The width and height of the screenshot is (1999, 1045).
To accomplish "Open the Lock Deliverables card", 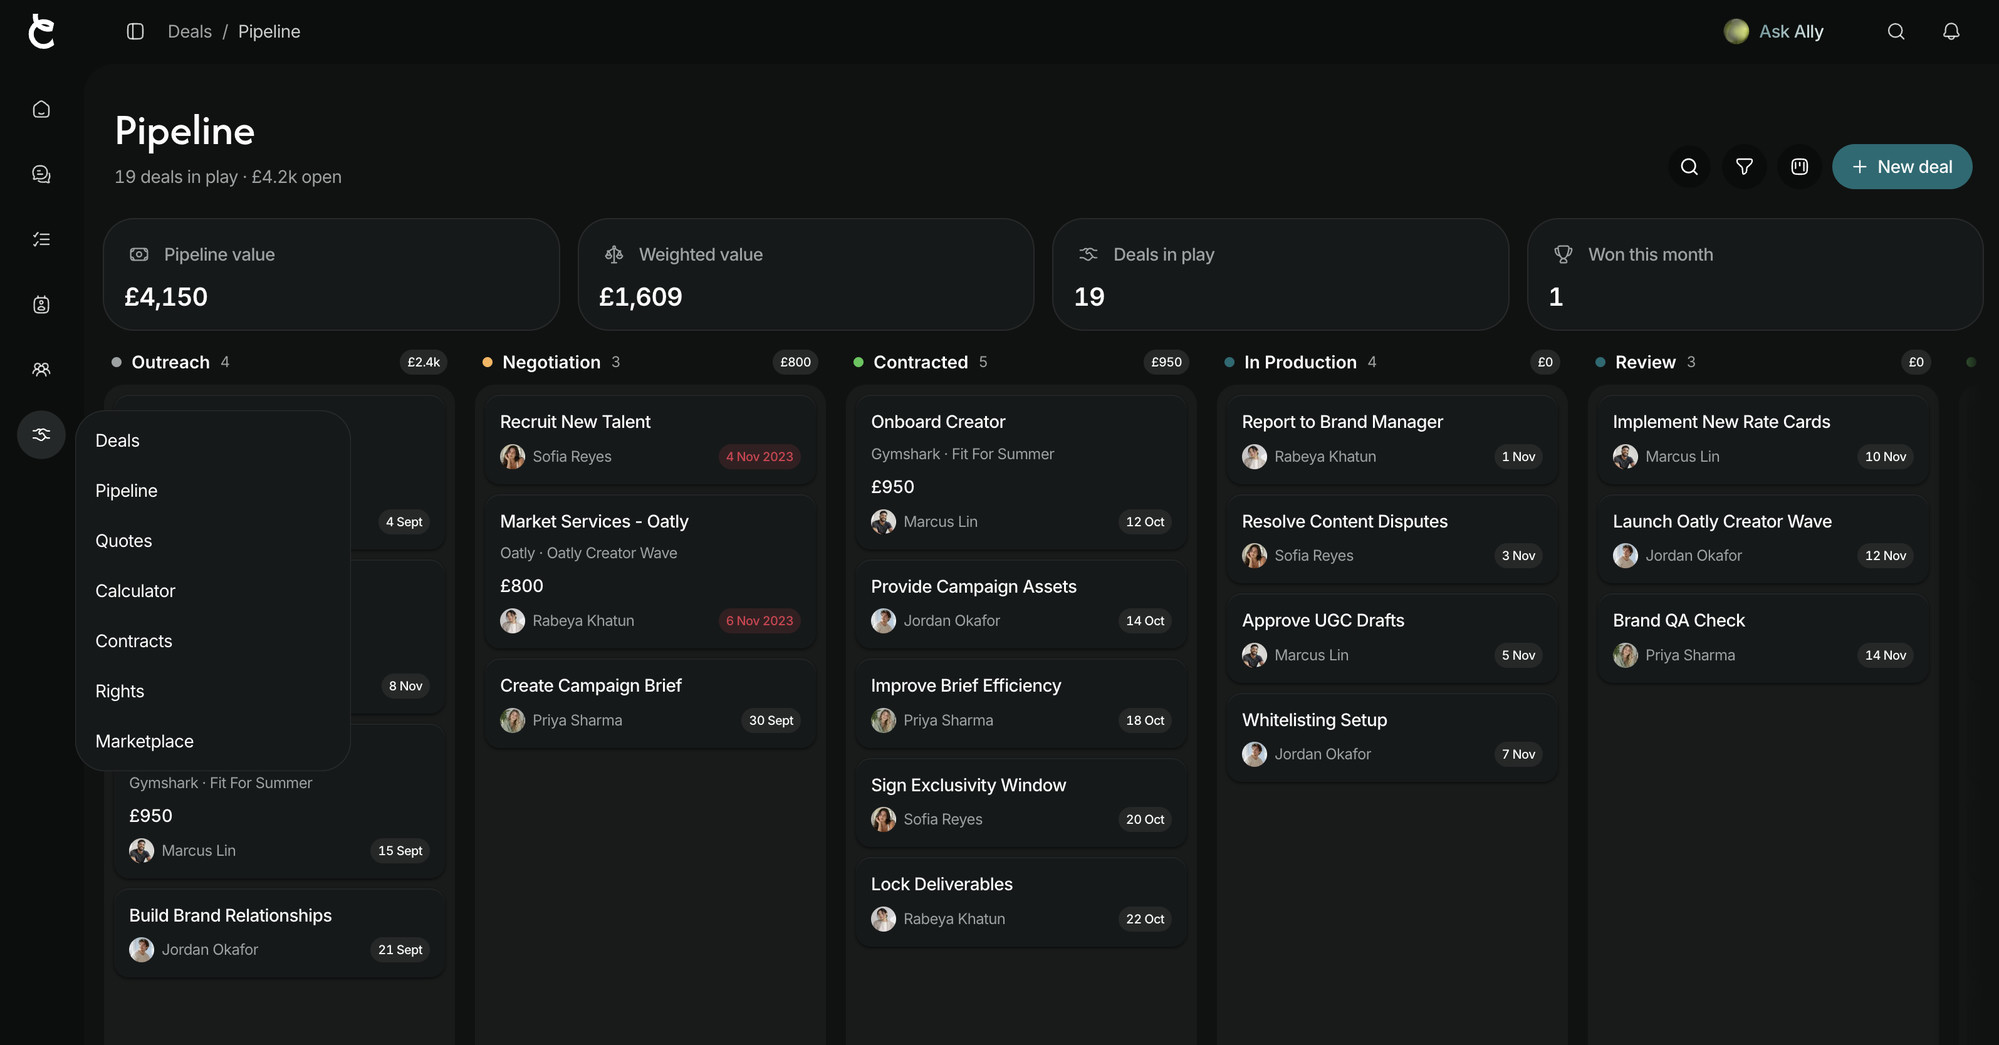I will (1021, 902).
